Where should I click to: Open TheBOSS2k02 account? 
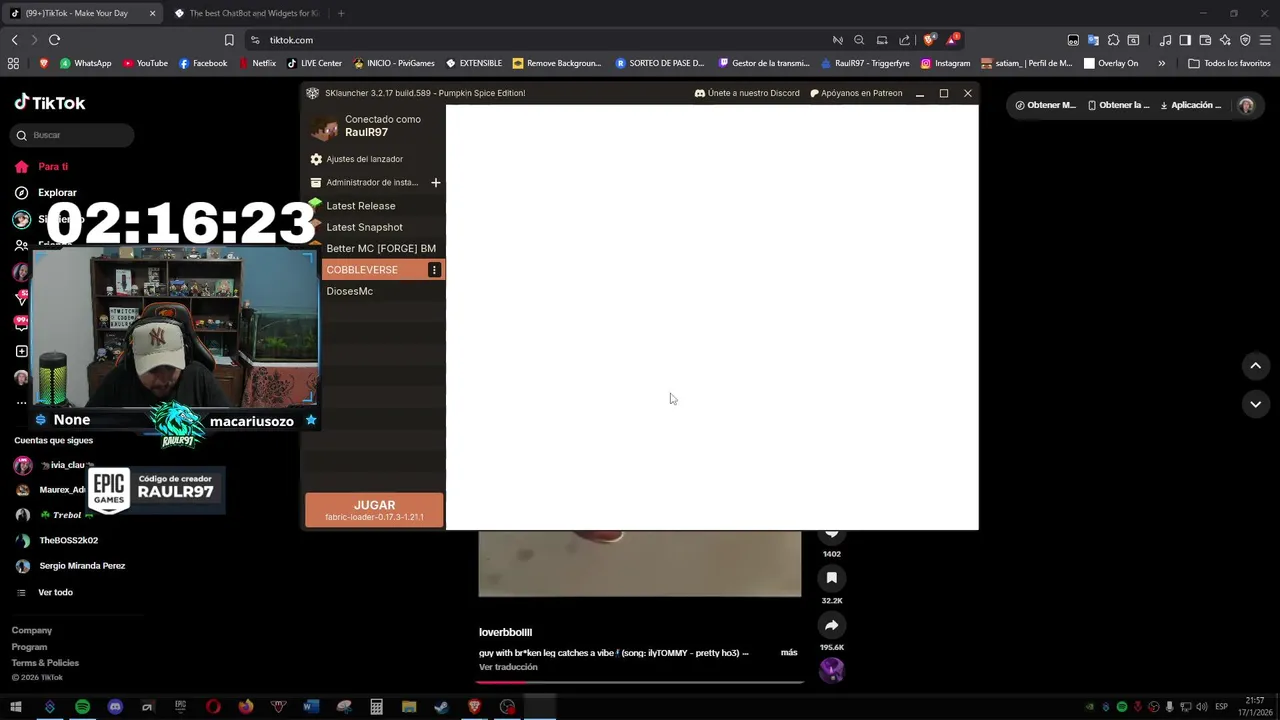point(56,540)
